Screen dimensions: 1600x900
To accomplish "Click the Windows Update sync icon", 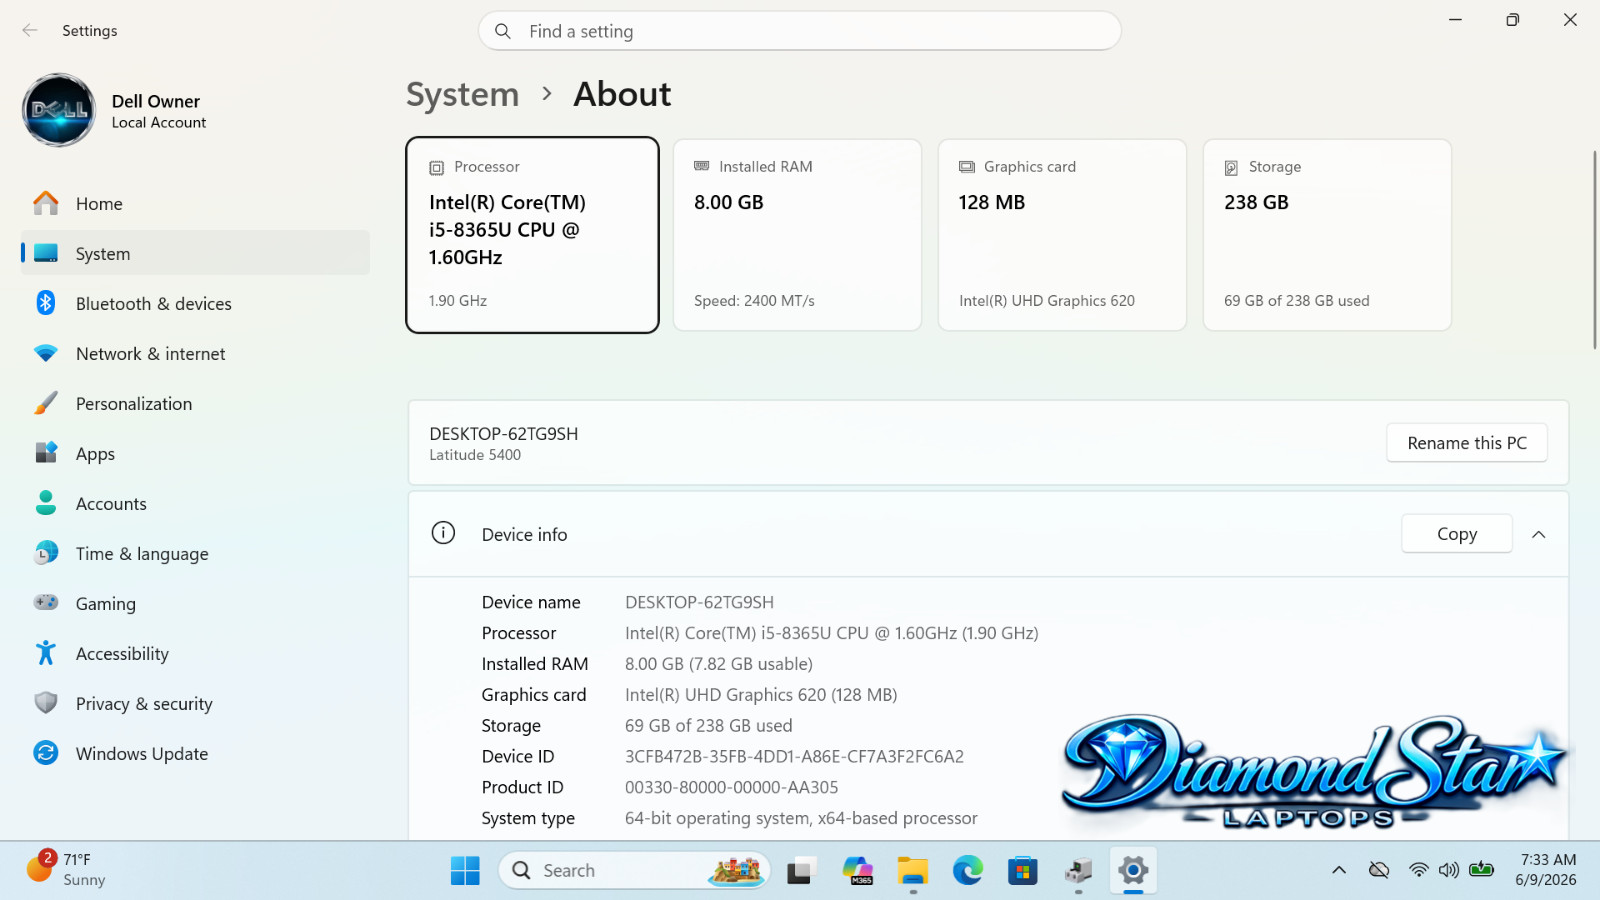I will pyautogui.click(x=46, y=753).
